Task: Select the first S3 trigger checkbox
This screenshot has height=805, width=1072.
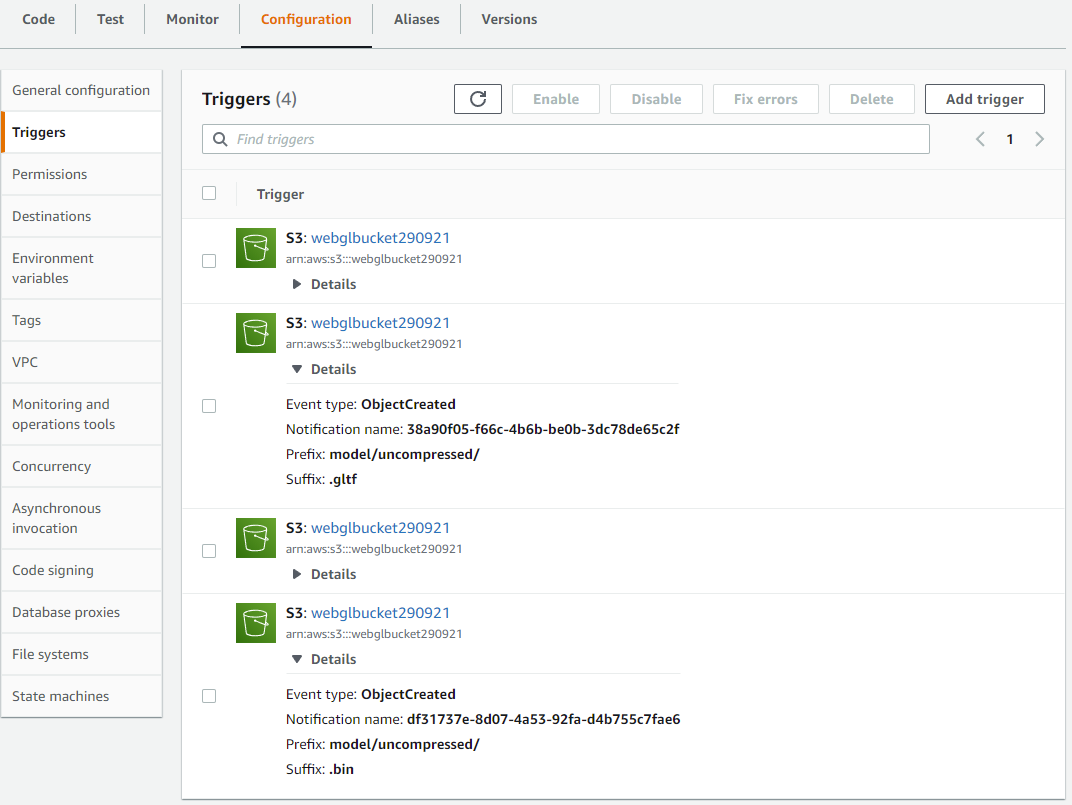Action: tap(209, 261)
